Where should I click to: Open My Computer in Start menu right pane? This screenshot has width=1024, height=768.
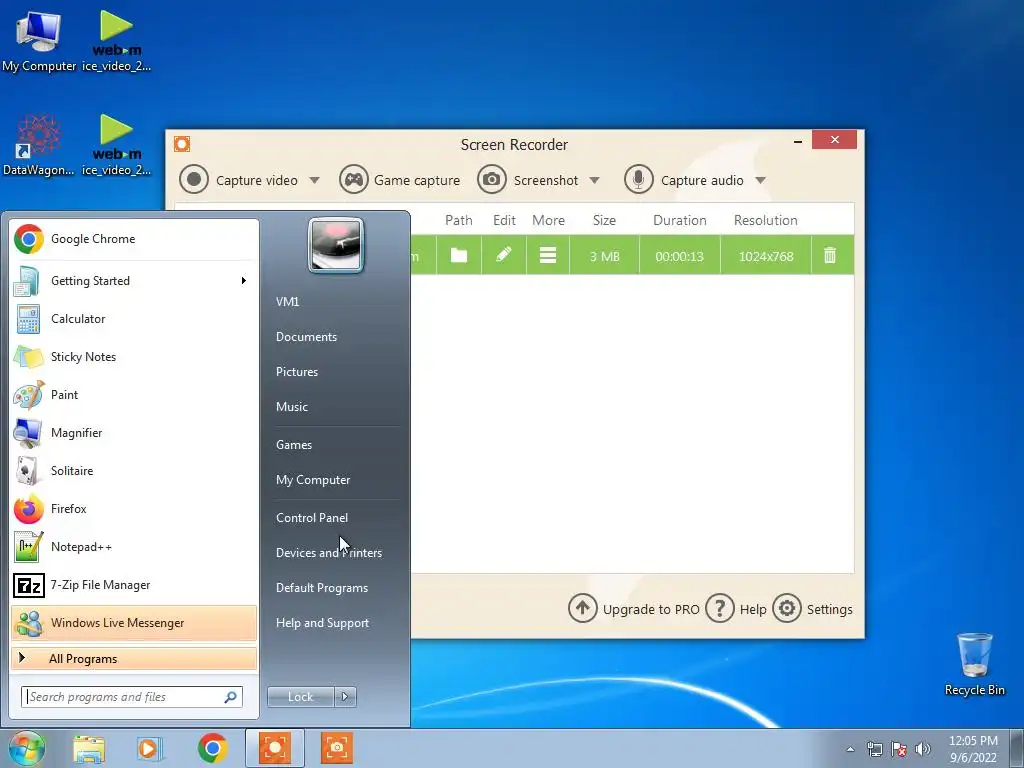tap(313, 480)
